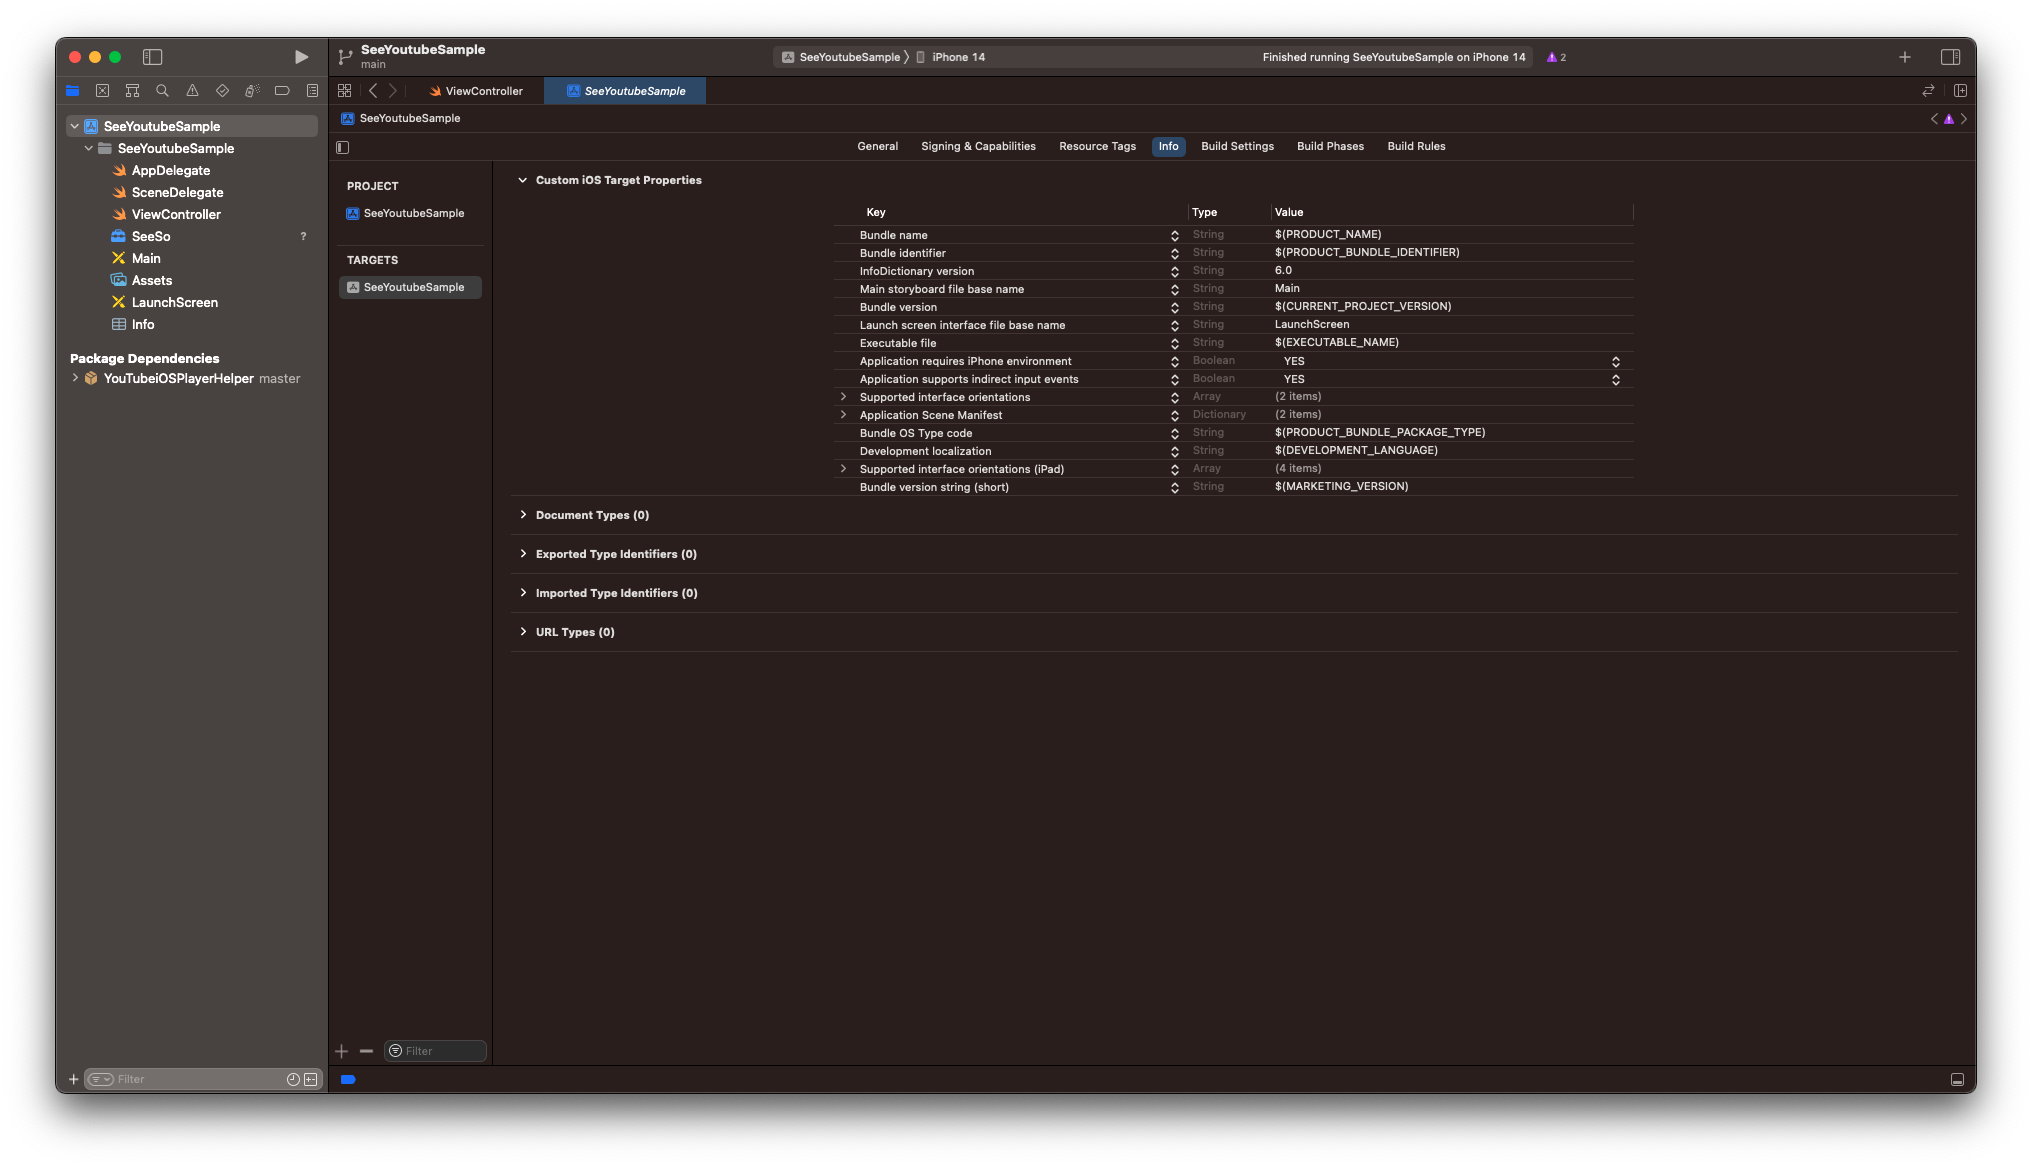Click the Run (play) button
The width and height of the screenshot is (2032, 1167).
[x=301, y=57]
